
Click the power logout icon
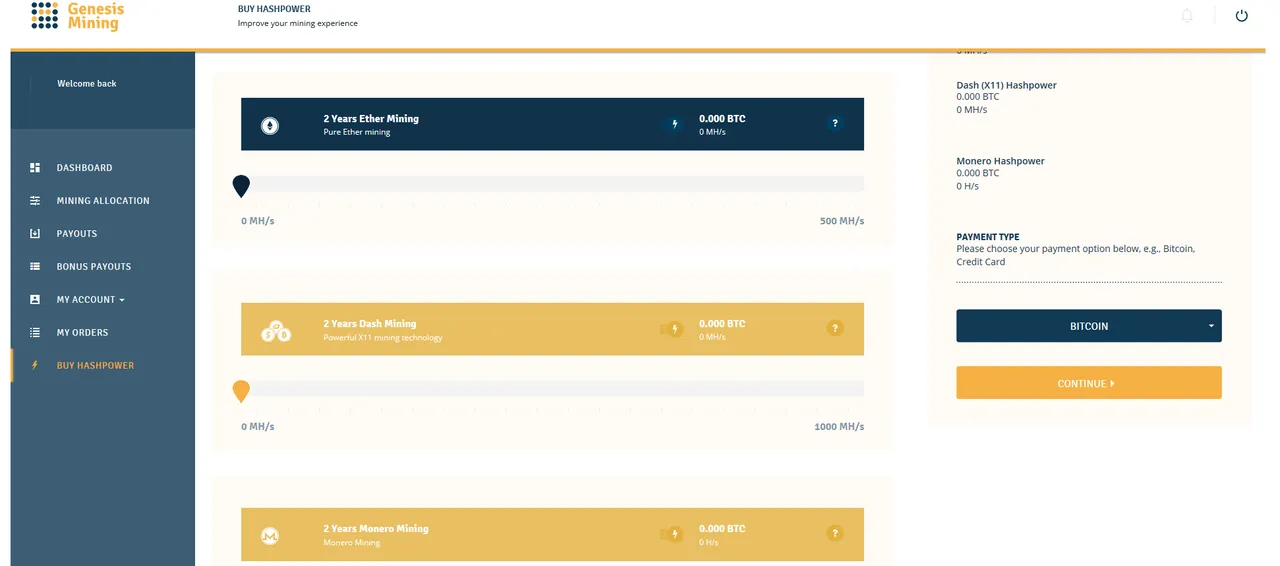click(x=1242, y=15)
